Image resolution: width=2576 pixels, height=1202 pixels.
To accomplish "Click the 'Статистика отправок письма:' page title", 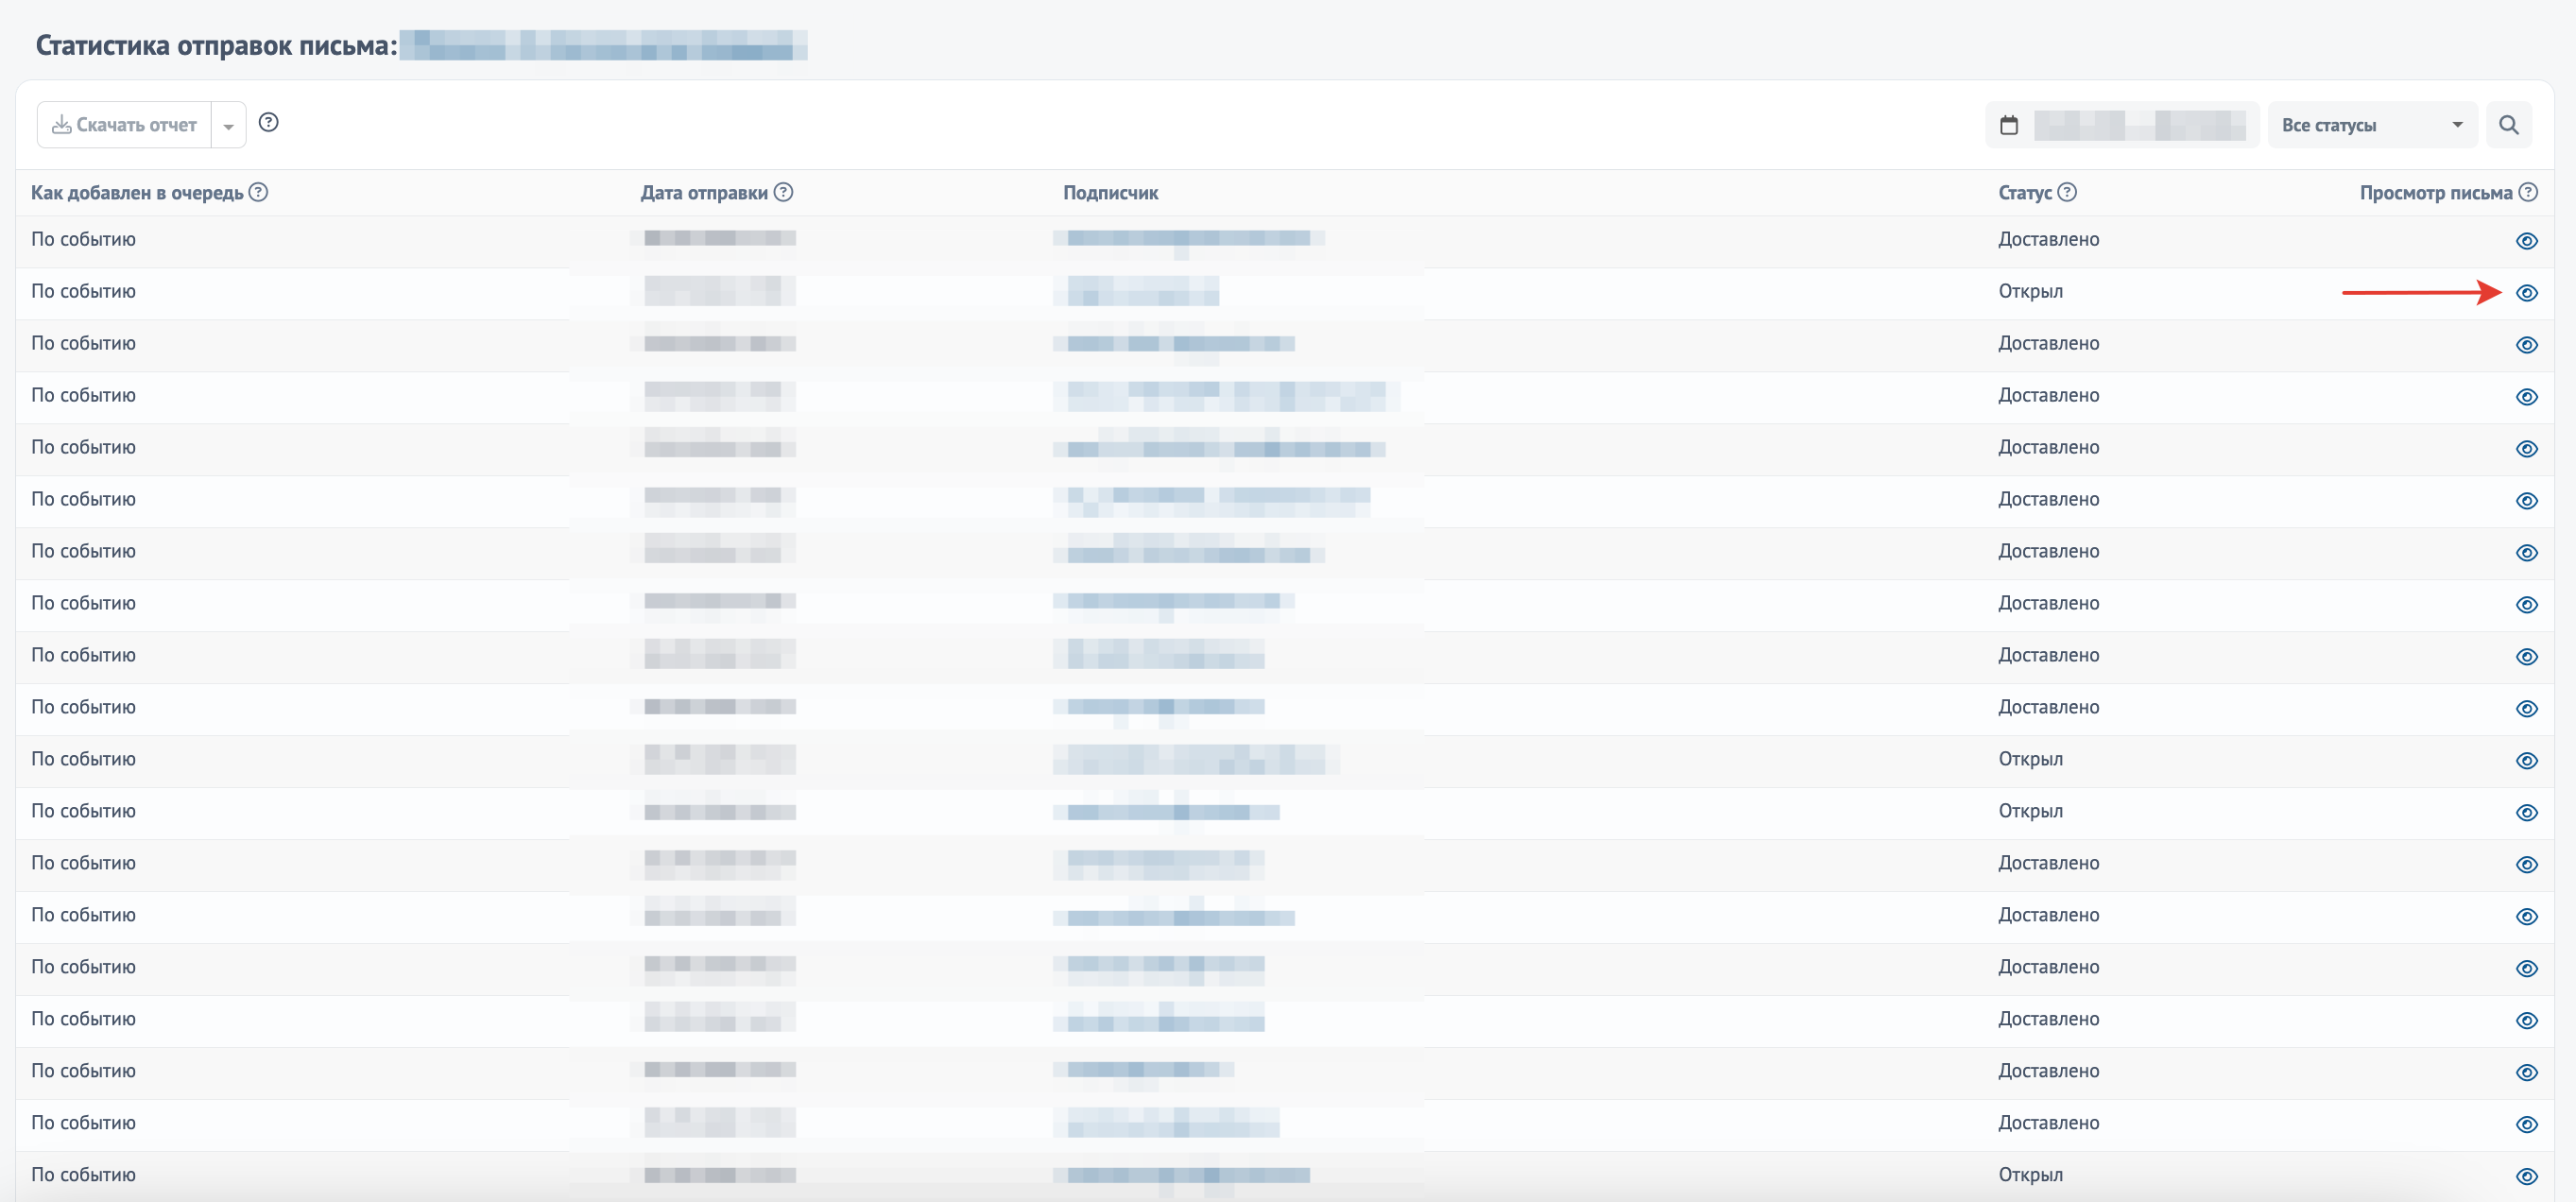I will click(x=216, y=46).
